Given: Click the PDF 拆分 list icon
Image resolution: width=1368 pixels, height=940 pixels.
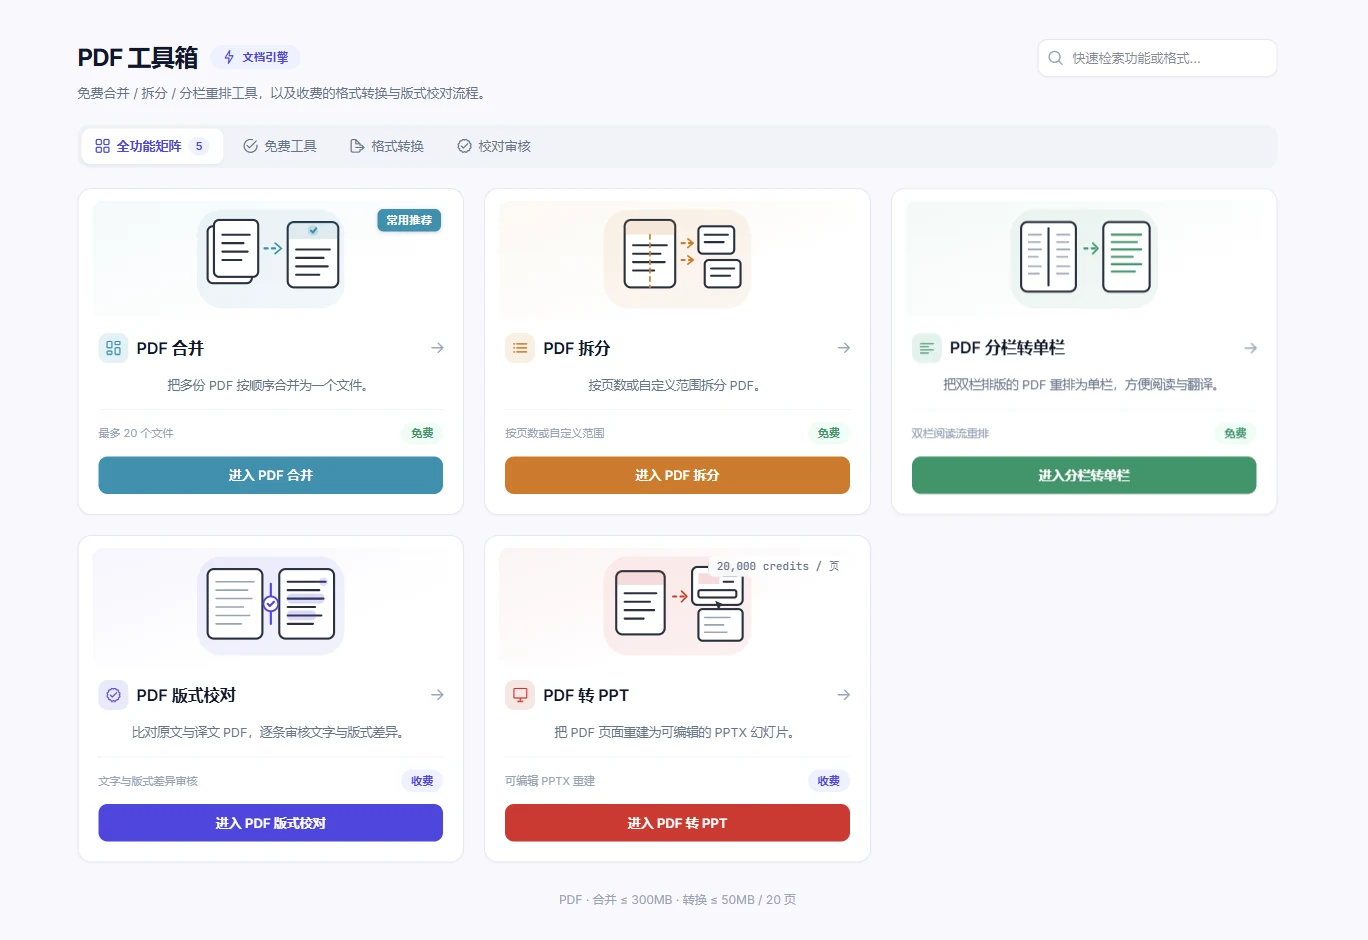Looking at the screenshot, I should [520, 348].
